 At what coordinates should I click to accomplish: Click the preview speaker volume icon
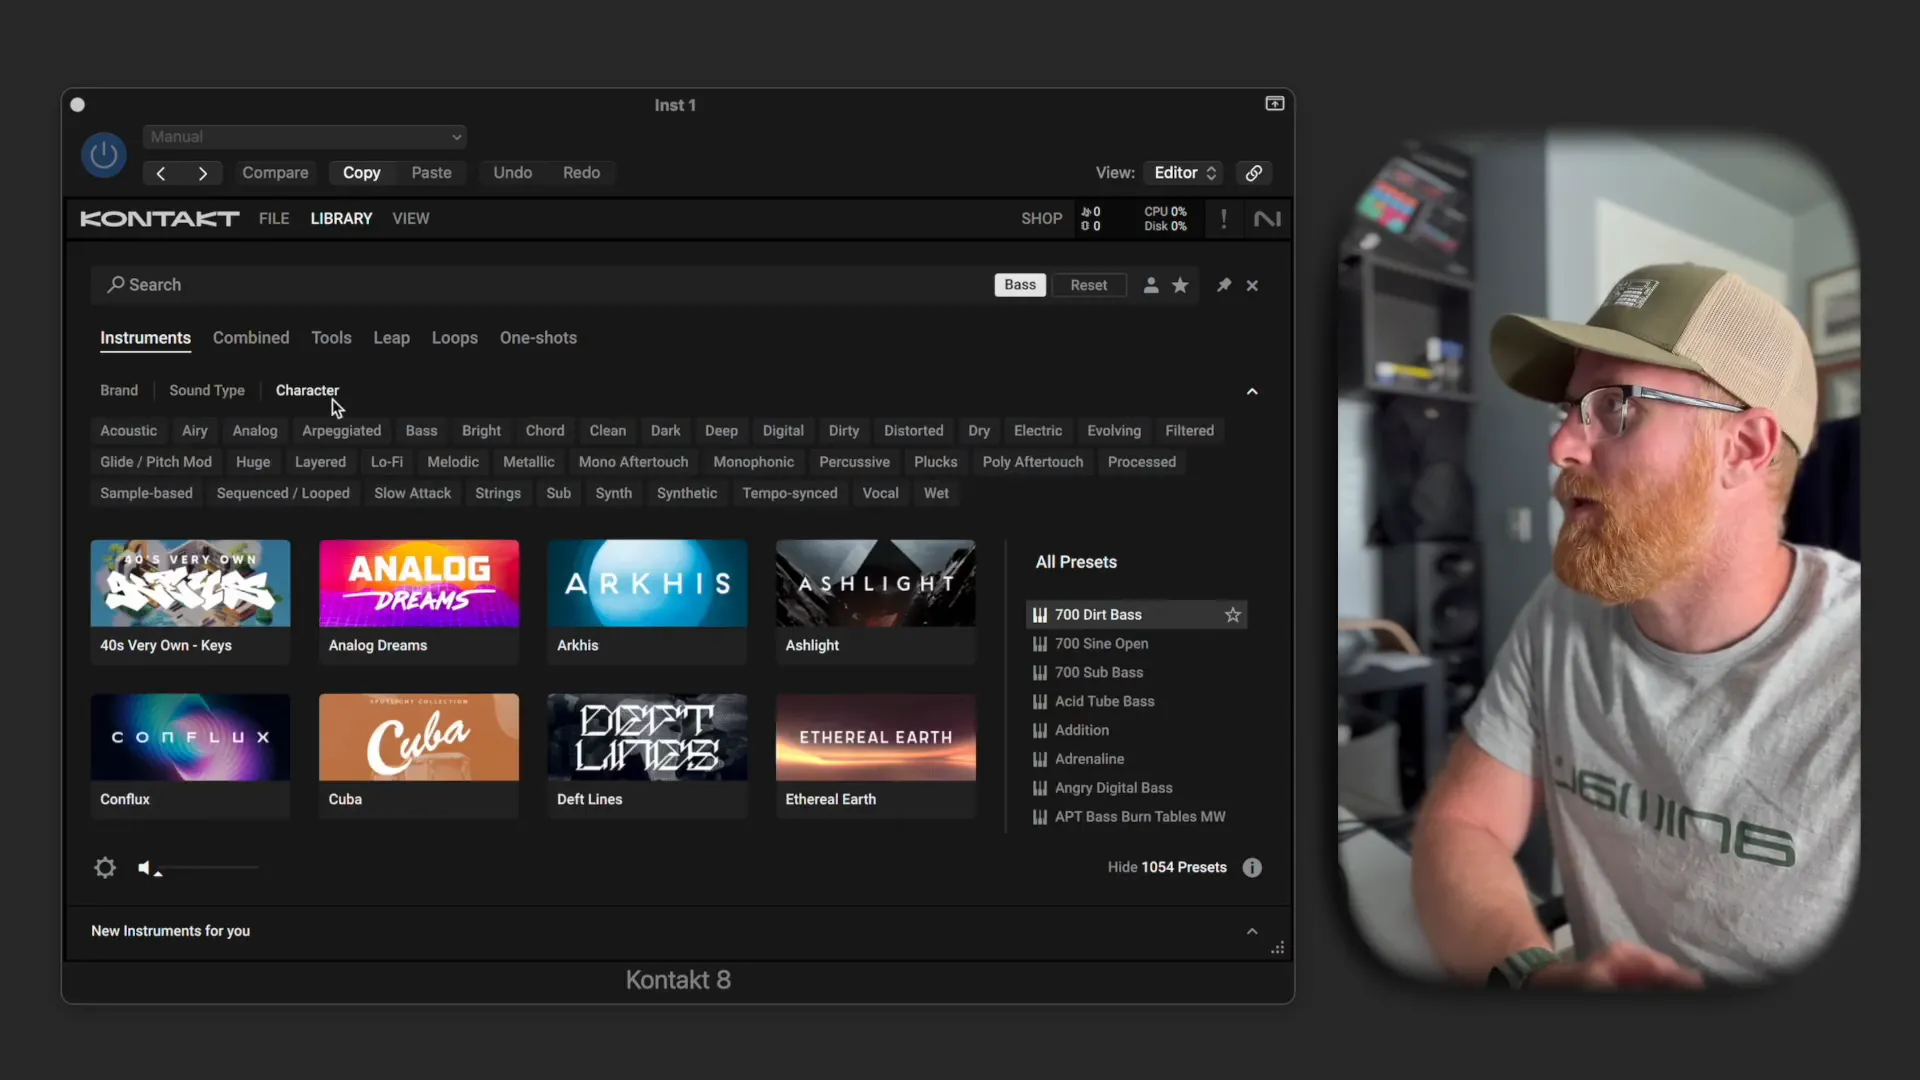(146, 867)
